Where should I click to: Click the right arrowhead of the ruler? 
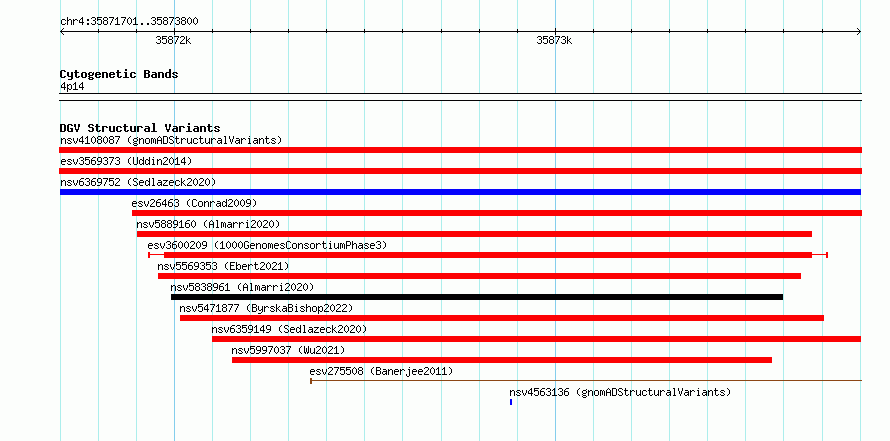pos(859,32)
